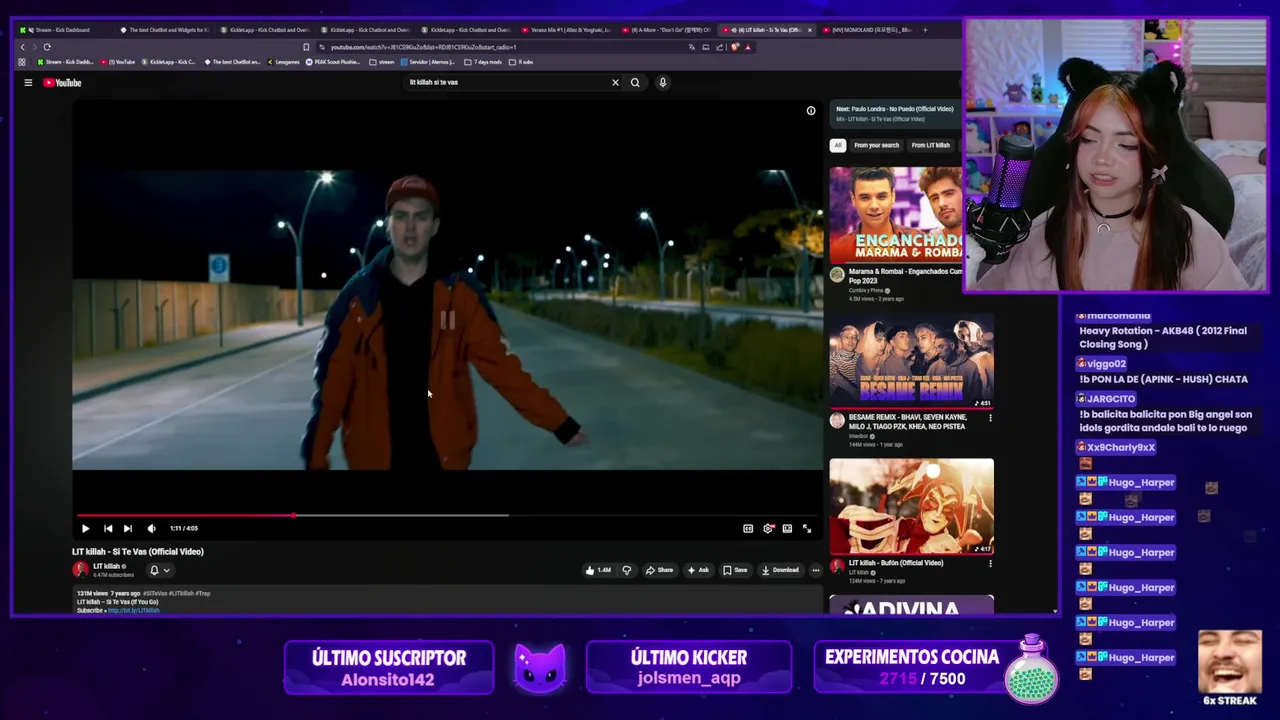Click the recommendations sidebar scrollbar arrow
The image size is (1280, 720).
click(x=1055, y=610)
